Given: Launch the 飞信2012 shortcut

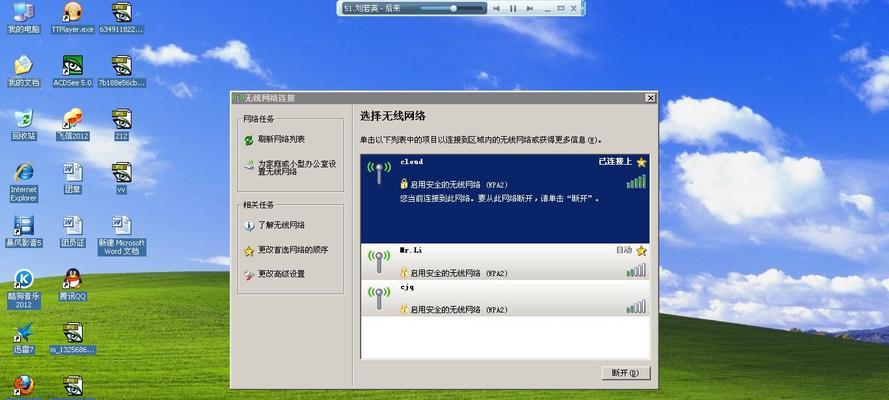Looking at the screenshot, I should (73, 125).
